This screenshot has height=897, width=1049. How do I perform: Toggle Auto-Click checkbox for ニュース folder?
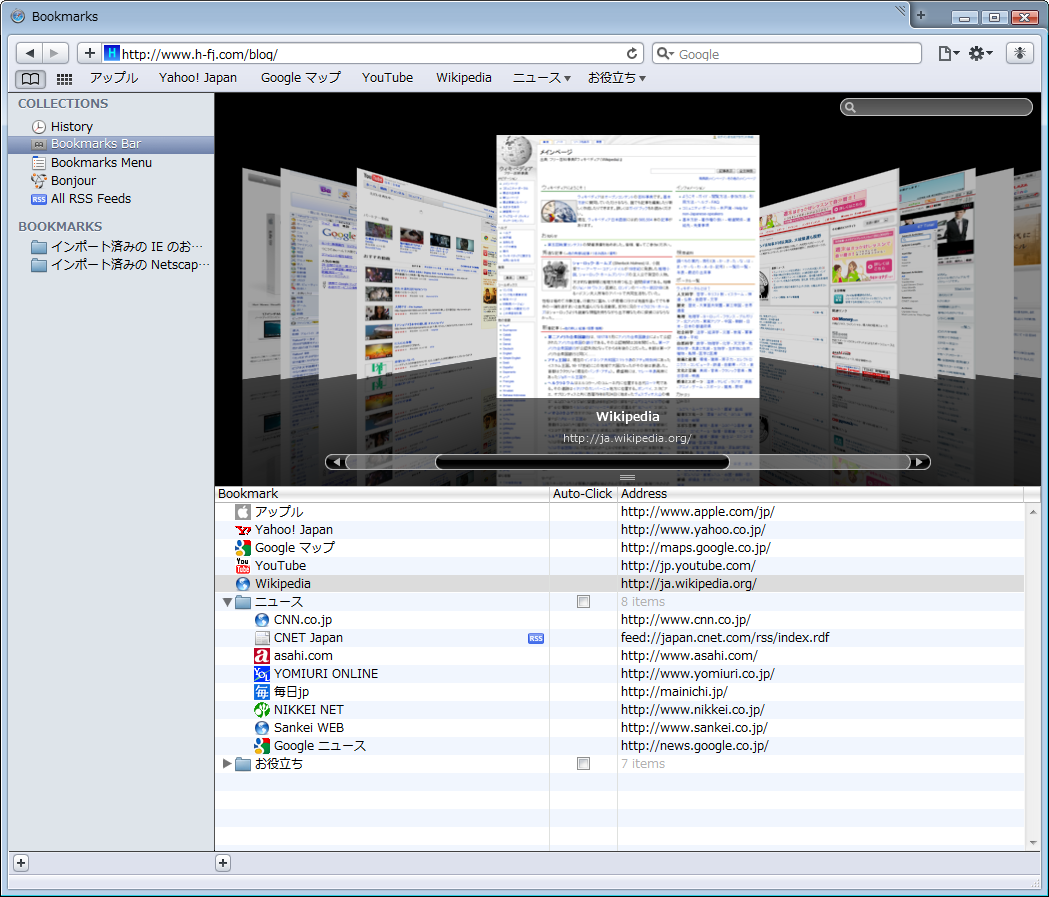pos(583,602)
